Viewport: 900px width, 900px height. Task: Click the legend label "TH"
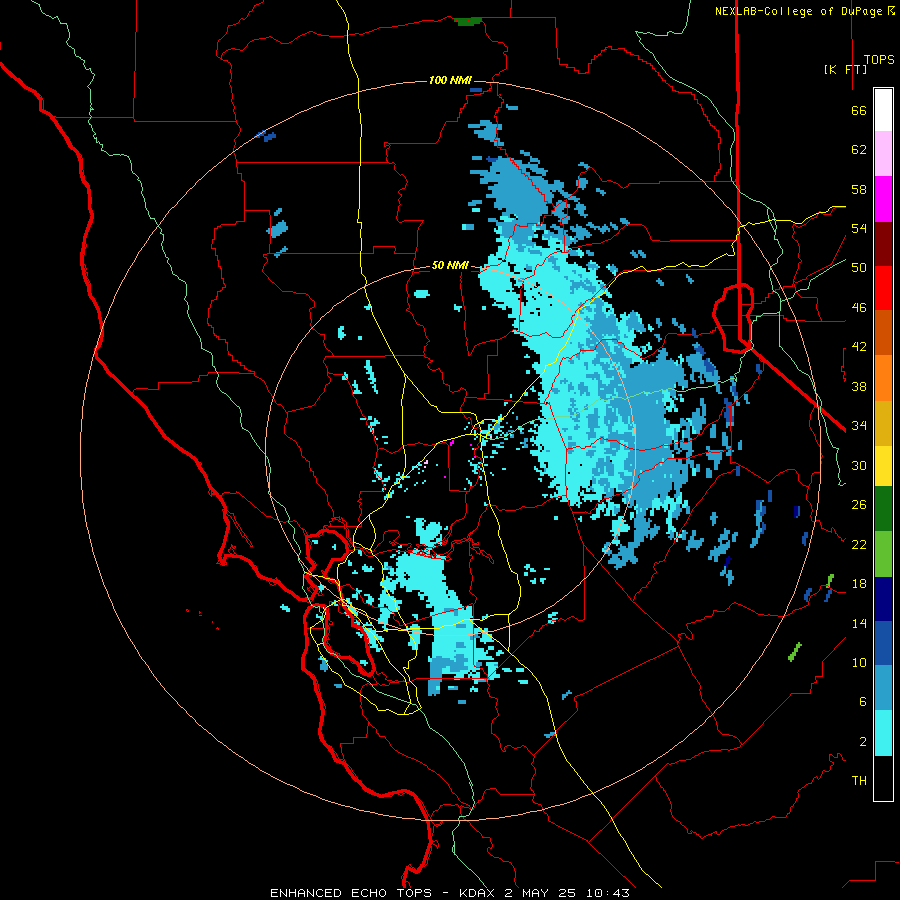859,781
